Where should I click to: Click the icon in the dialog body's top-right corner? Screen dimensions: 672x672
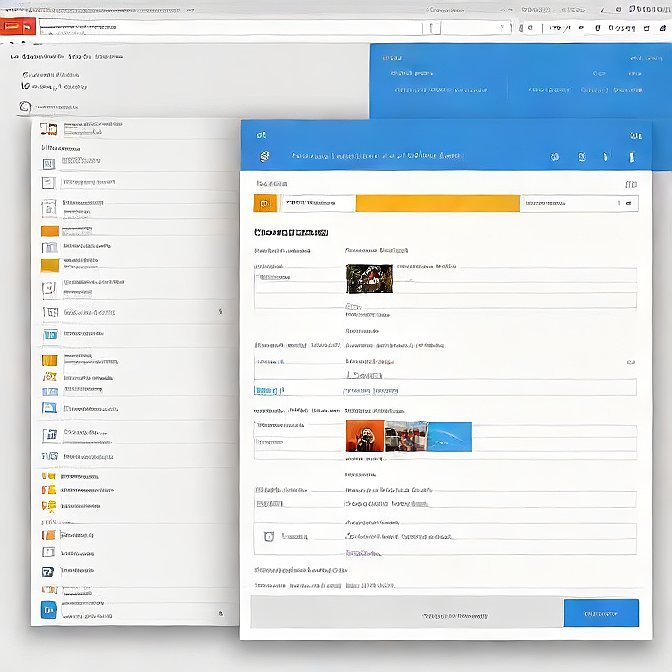click(630, 184)
